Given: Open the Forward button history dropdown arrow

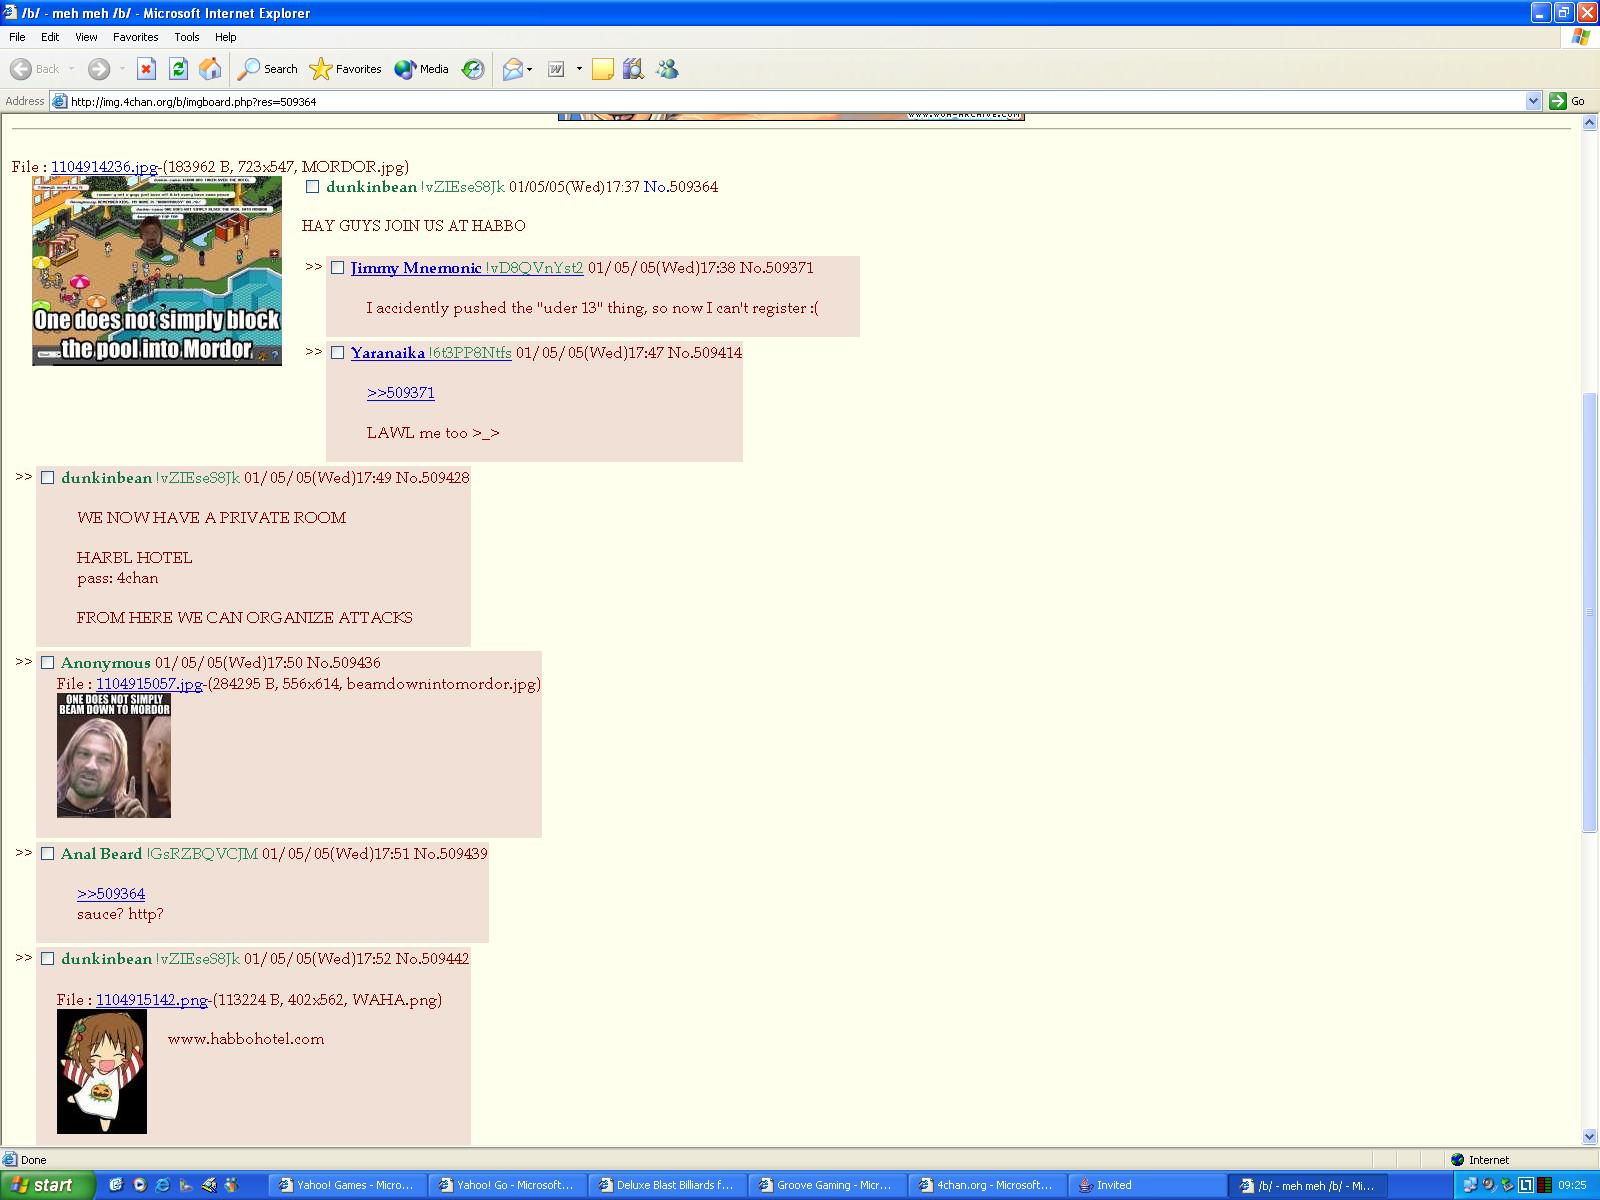Looking at the screenshot, I should (x=122, y=69).
